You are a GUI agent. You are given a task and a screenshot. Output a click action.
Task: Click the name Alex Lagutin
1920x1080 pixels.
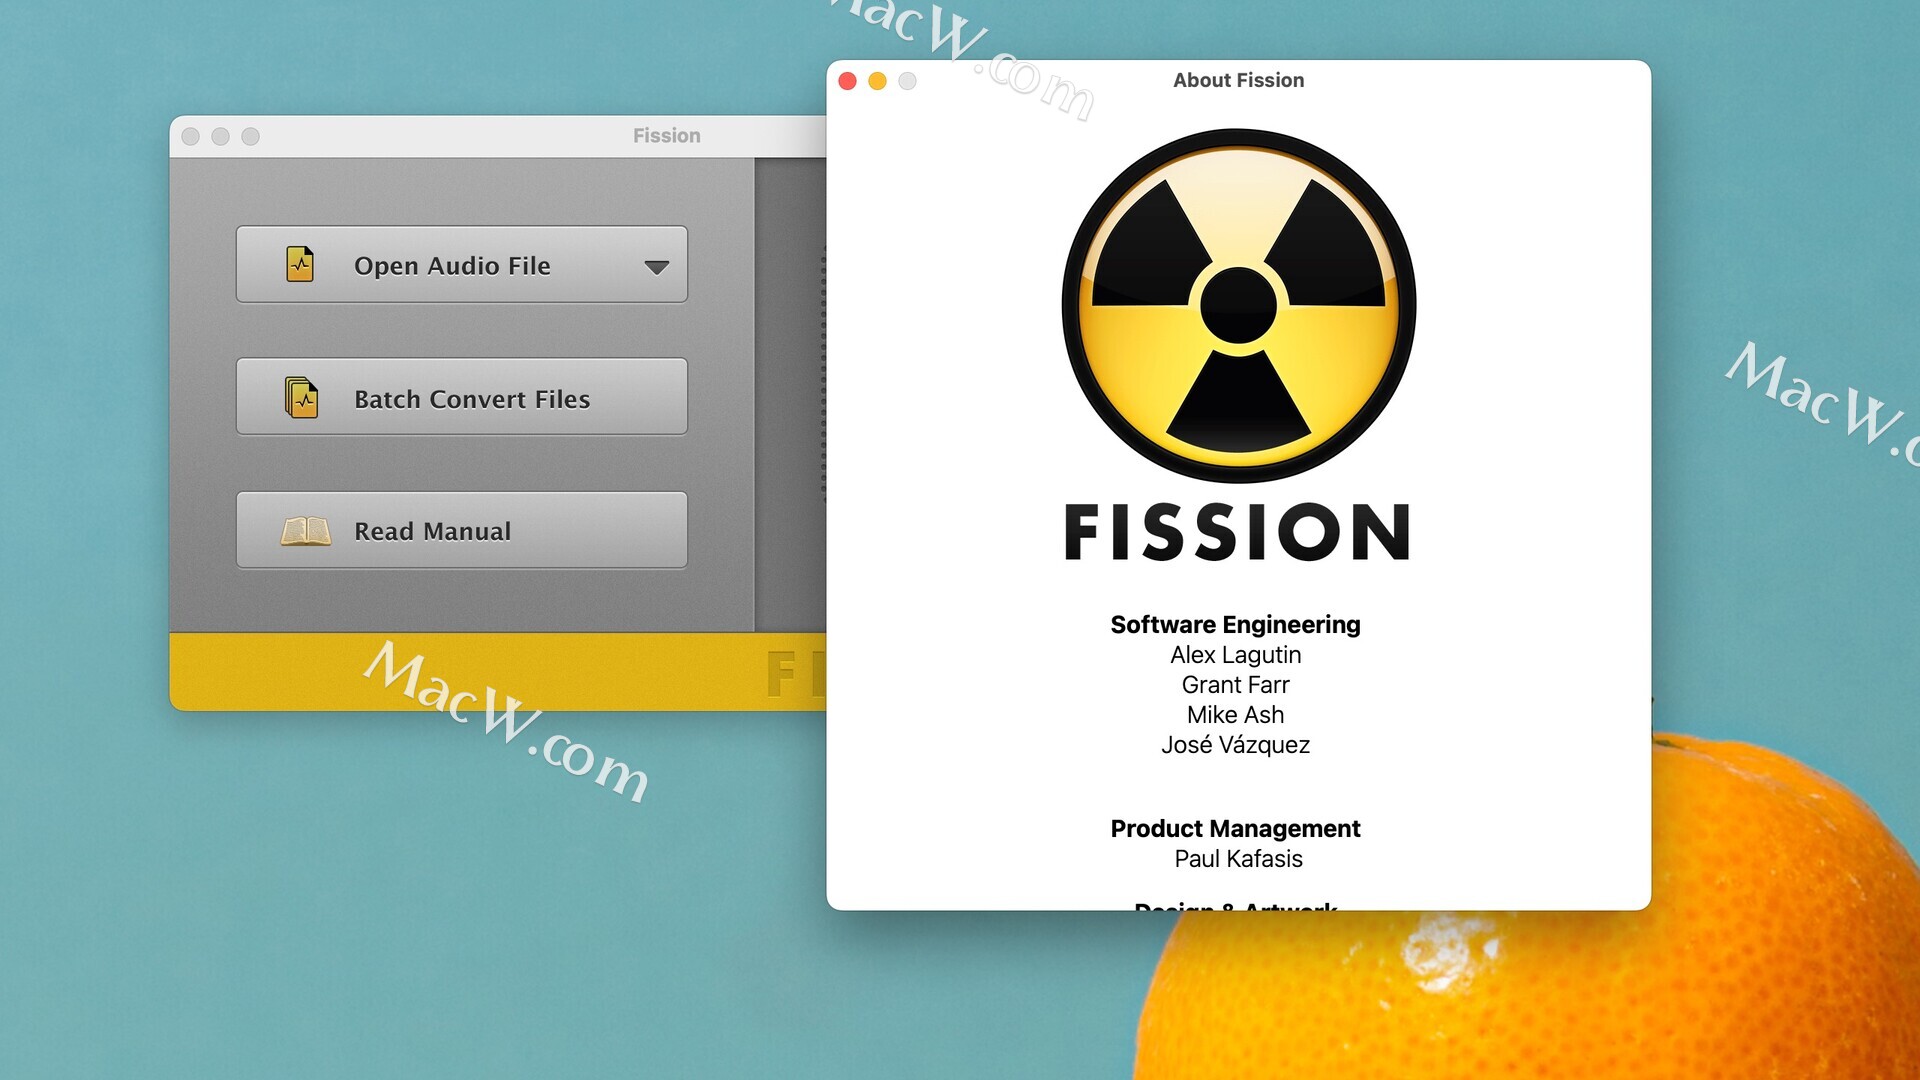pyautogui.click(x=1236, y=655)
